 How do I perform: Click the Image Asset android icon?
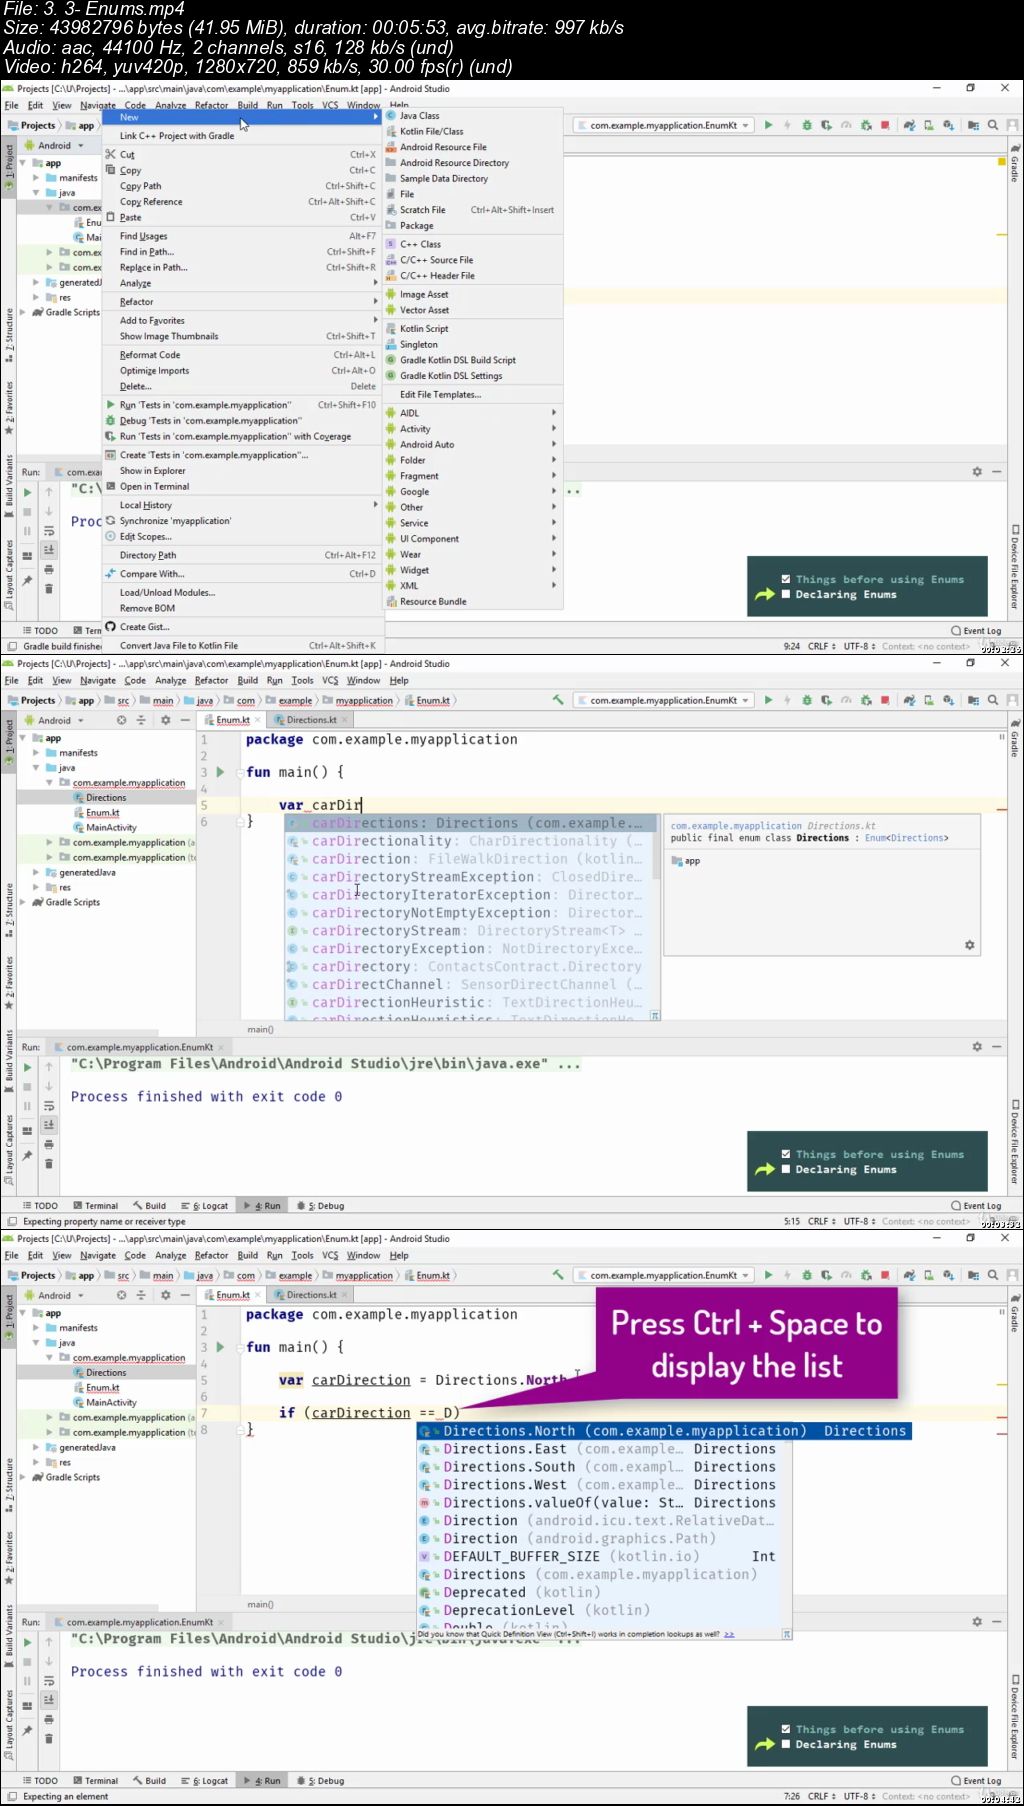(392, 295)
